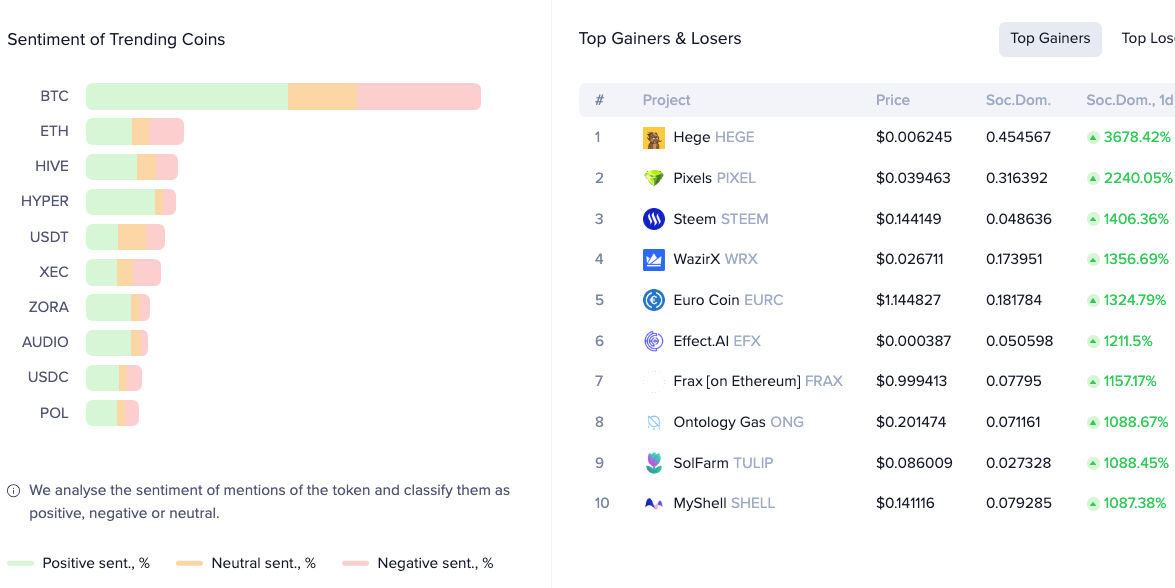Sort by the # rank column header
The height and width of the screenshot is (588, 1175).
pyautogui.click(x=599, y=100)
